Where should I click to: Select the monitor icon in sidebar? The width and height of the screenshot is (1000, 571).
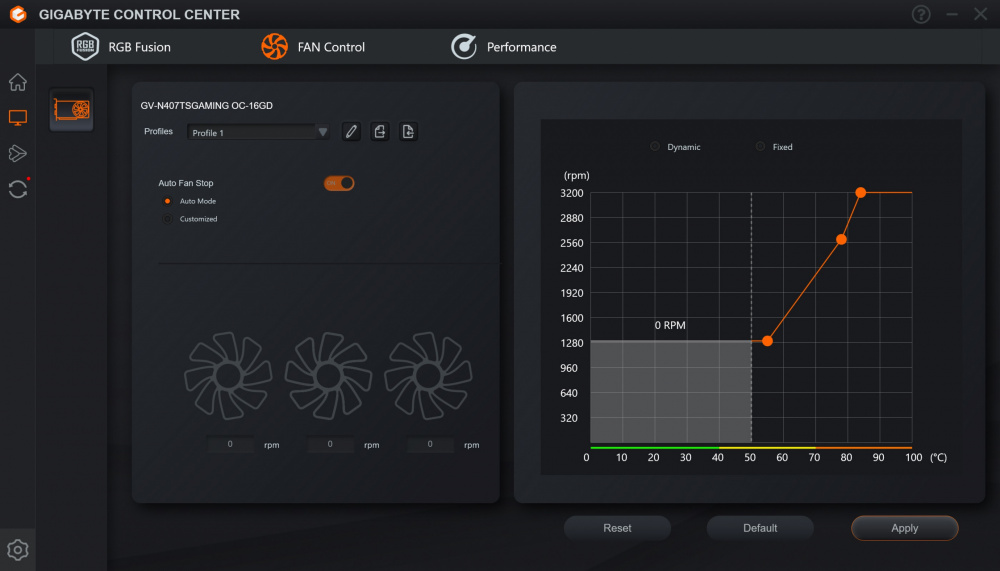tap(18, 117)
